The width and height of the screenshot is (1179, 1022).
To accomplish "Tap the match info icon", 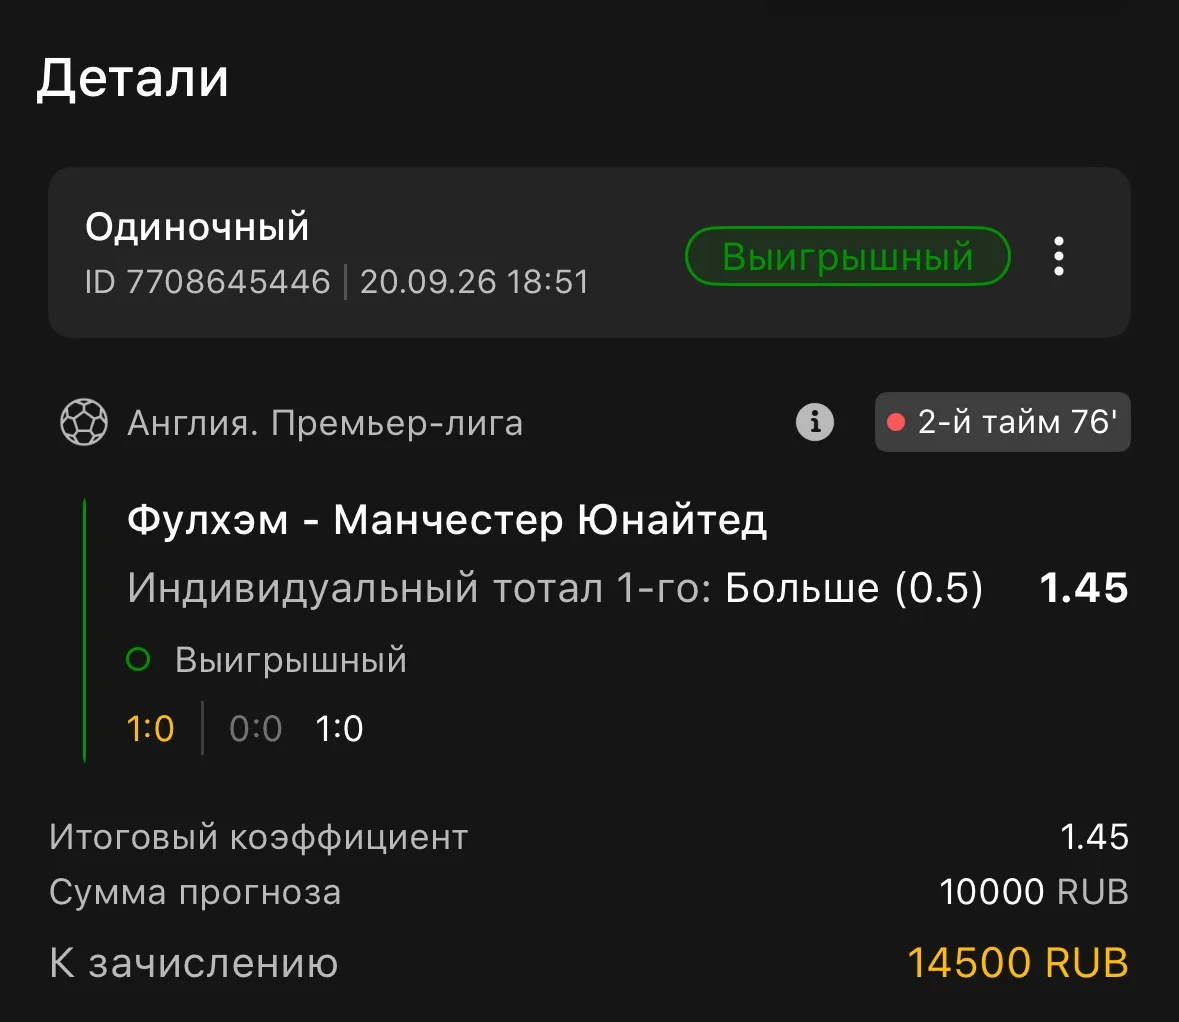I will pos(815,422).
